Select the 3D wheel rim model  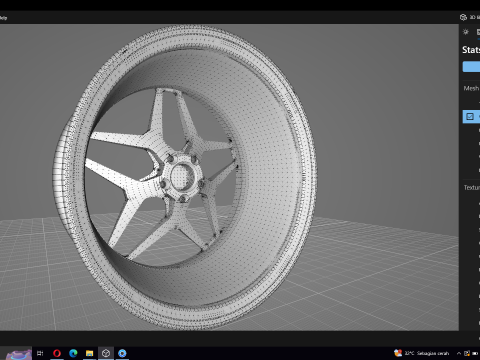click(x=185, y=178)
